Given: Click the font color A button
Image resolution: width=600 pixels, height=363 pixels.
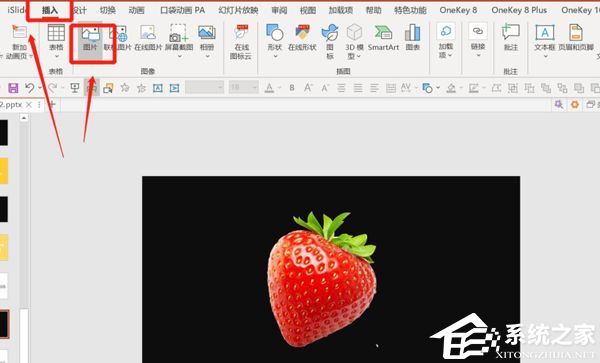Looking at the screenshot, I should click(x=269, y=88).
